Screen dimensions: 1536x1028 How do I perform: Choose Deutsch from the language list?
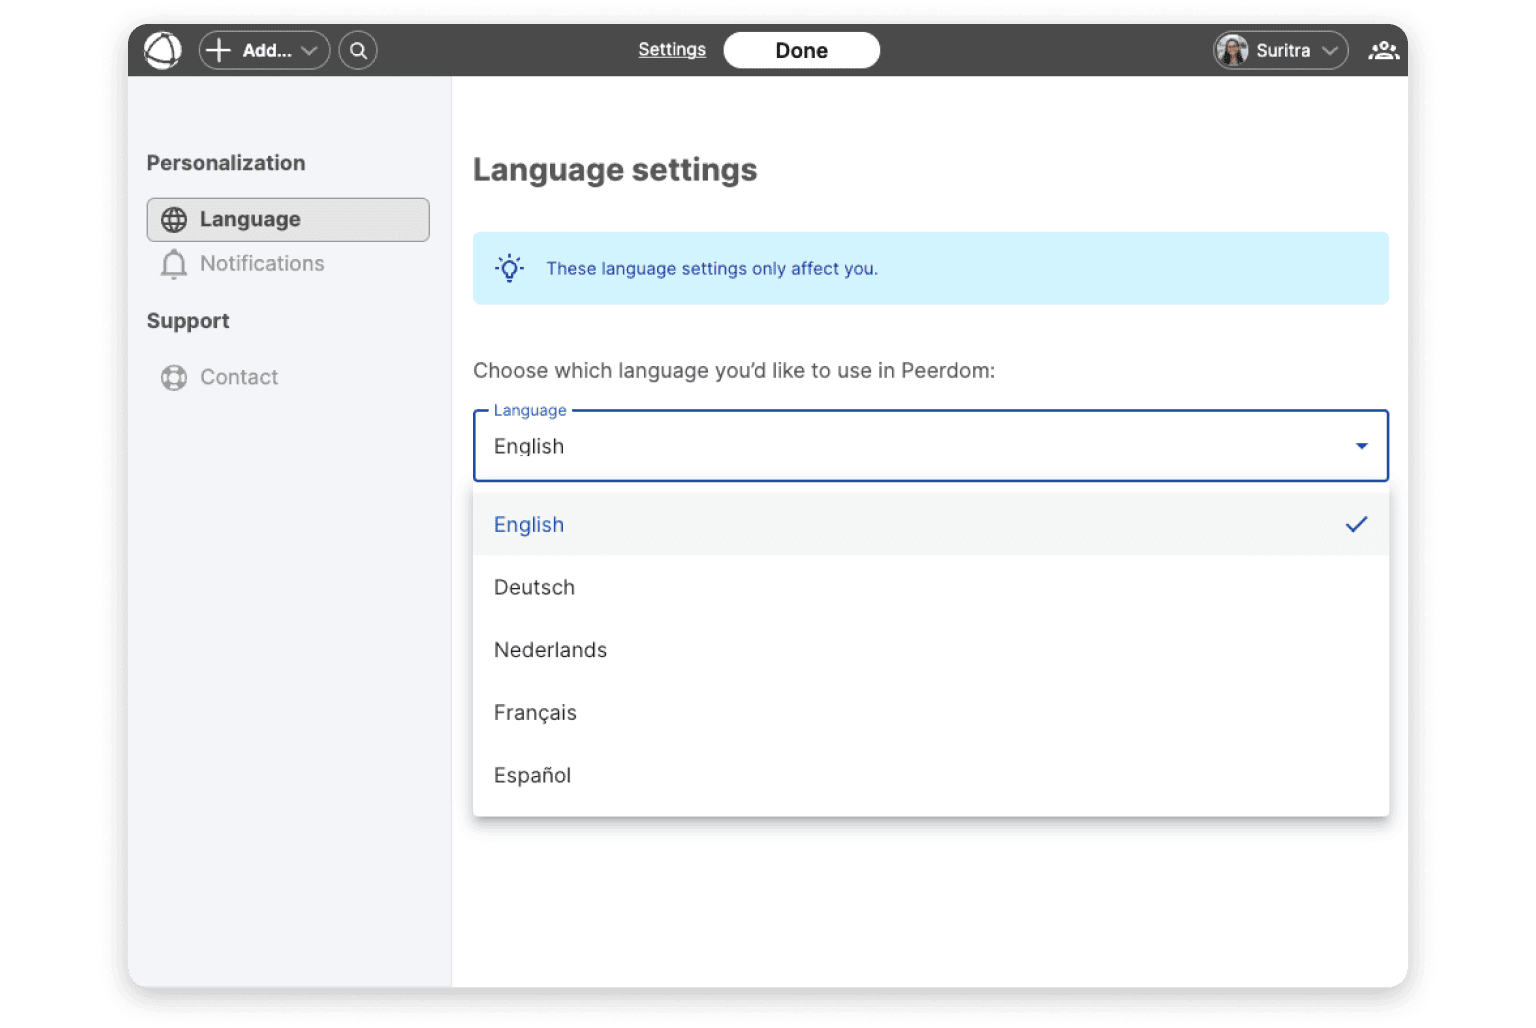(534, 588)
